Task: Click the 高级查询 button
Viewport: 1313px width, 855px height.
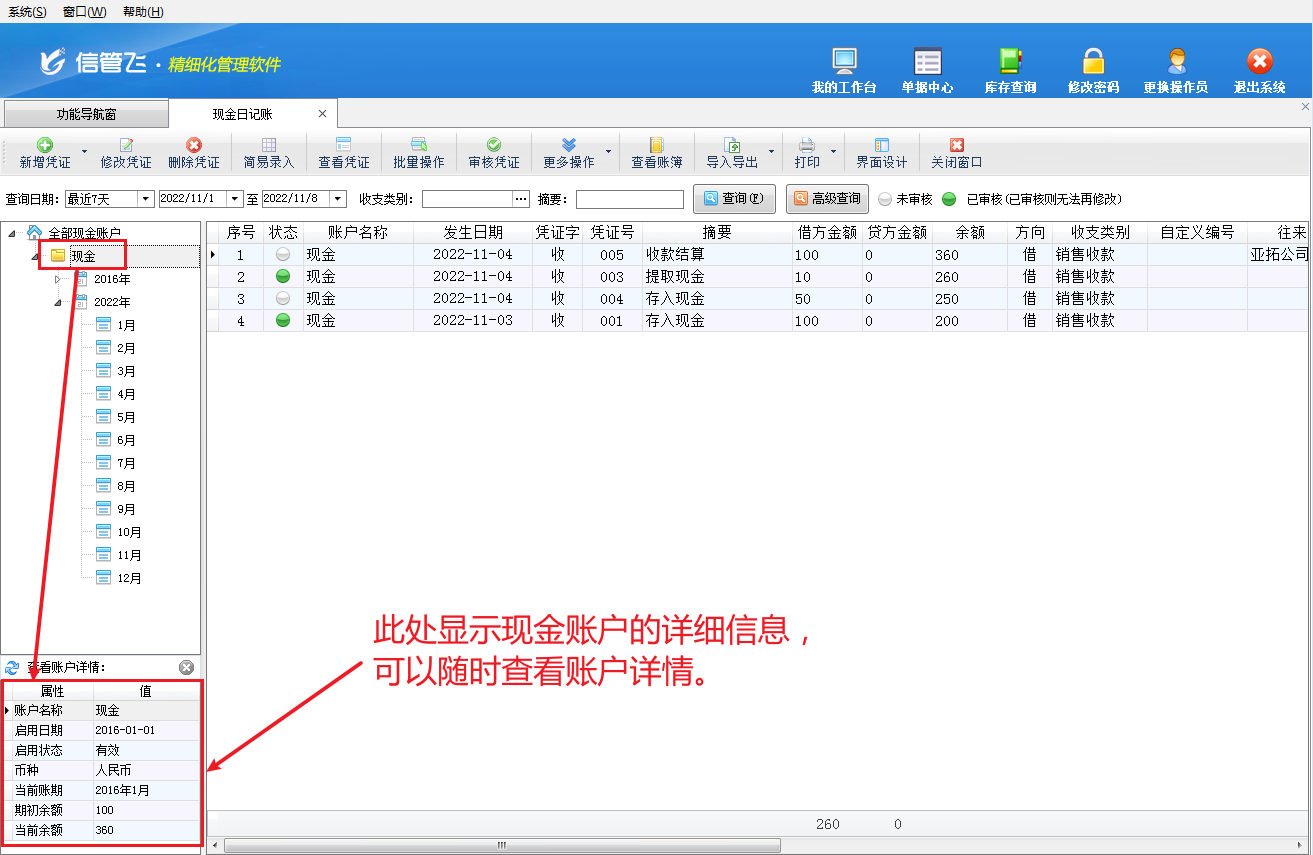Action: coord(827,199)
